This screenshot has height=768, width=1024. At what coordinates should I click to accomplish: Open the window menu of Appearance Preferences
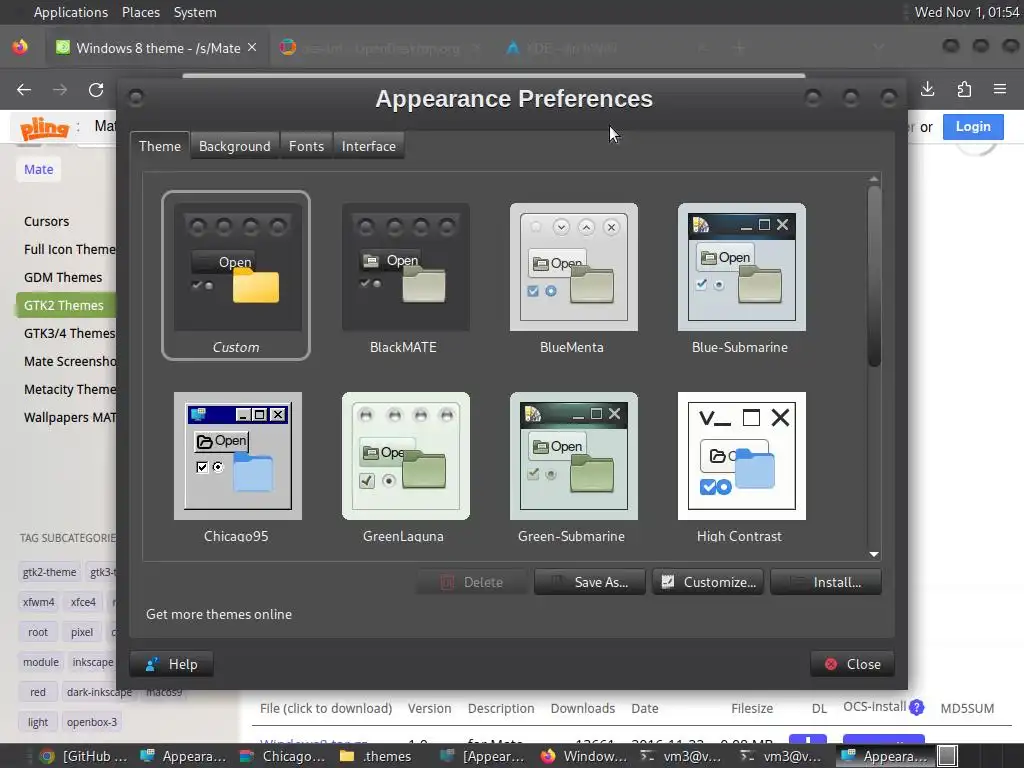(x=136, y=98)
